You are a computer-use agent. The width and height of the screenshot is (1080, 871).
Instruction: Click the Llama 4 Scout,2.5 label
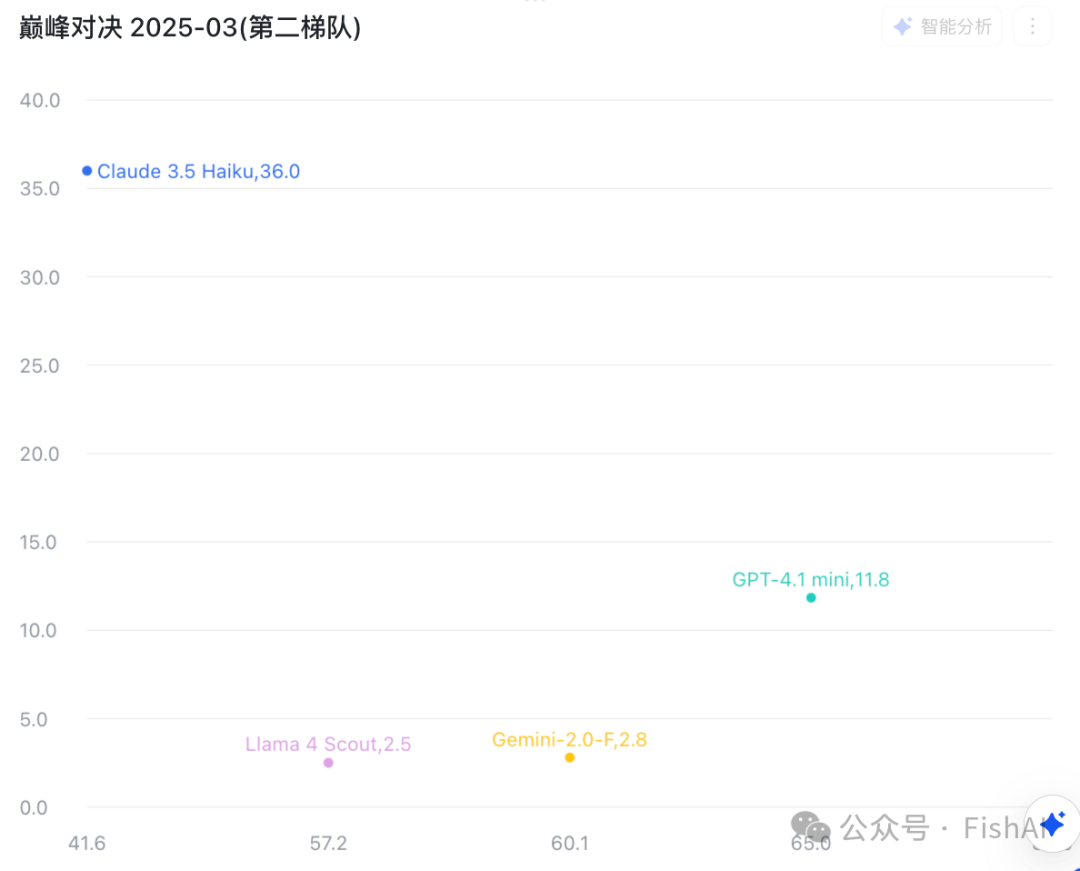tap(328, 744)
